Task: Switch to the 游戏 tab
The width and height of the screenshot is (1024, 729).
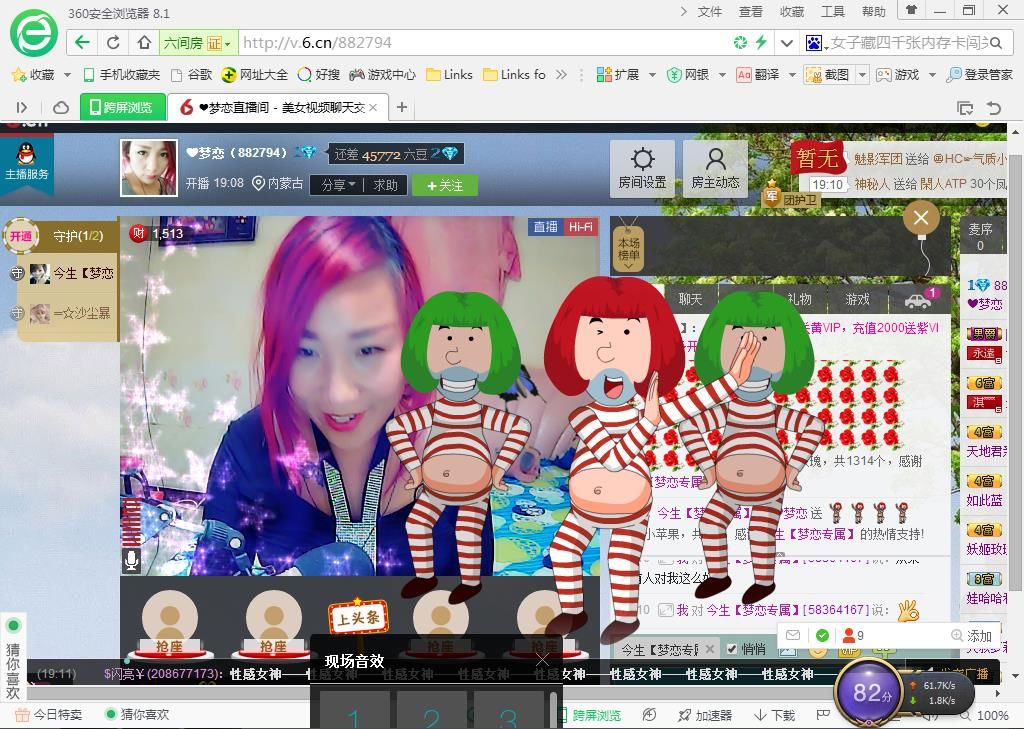Action: [x=857, y=299]
